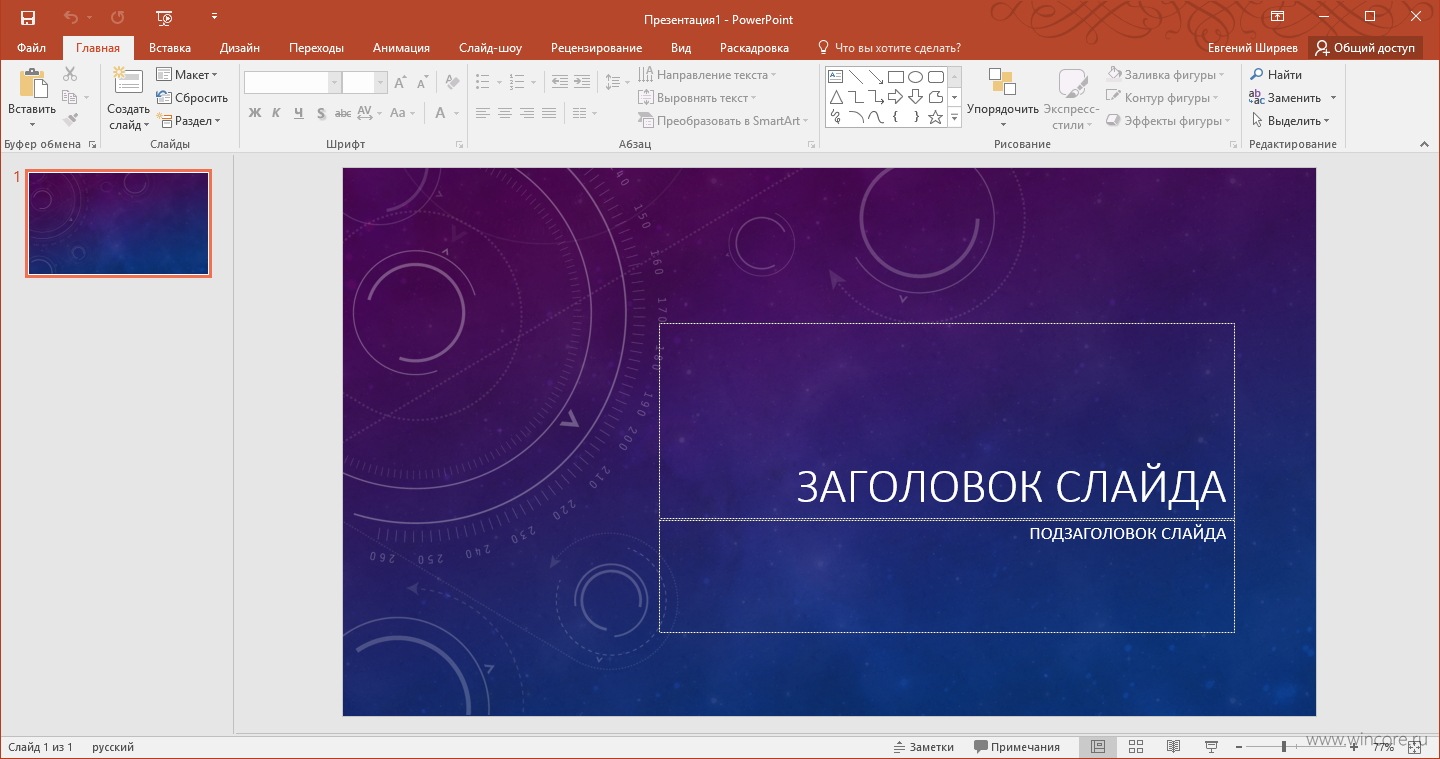Image resolution: width=1440 pixels, height=759 pixels.
Task: Select slide 1 thumbnail in panel
Action: point(118,223)
